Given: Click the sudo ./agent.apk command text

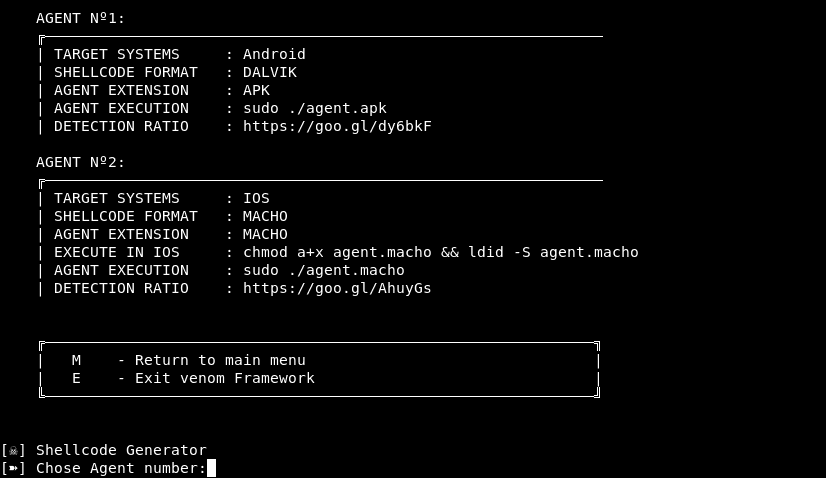Looking at the screenshot, I should (x=314, y=109).
